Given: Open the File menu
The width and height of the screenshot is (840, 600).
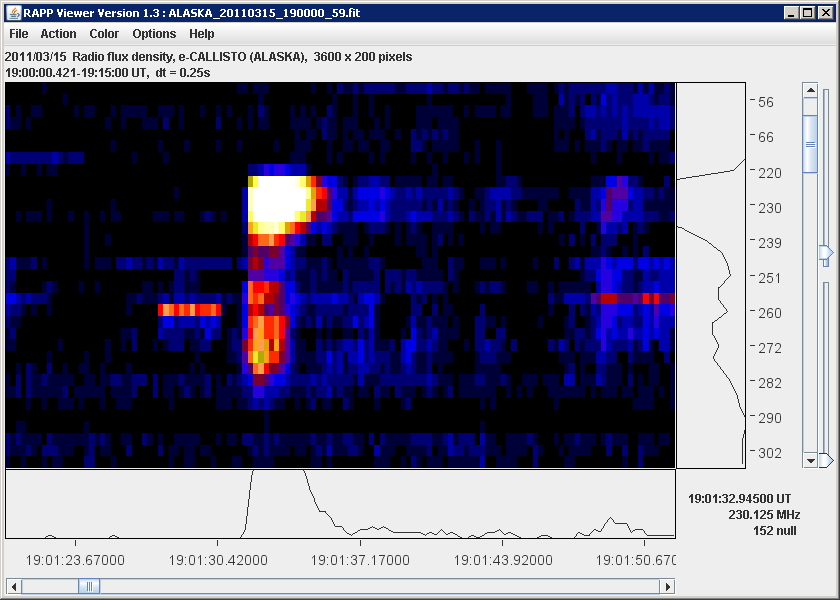Looking at the screenshot, I should 19,34.
